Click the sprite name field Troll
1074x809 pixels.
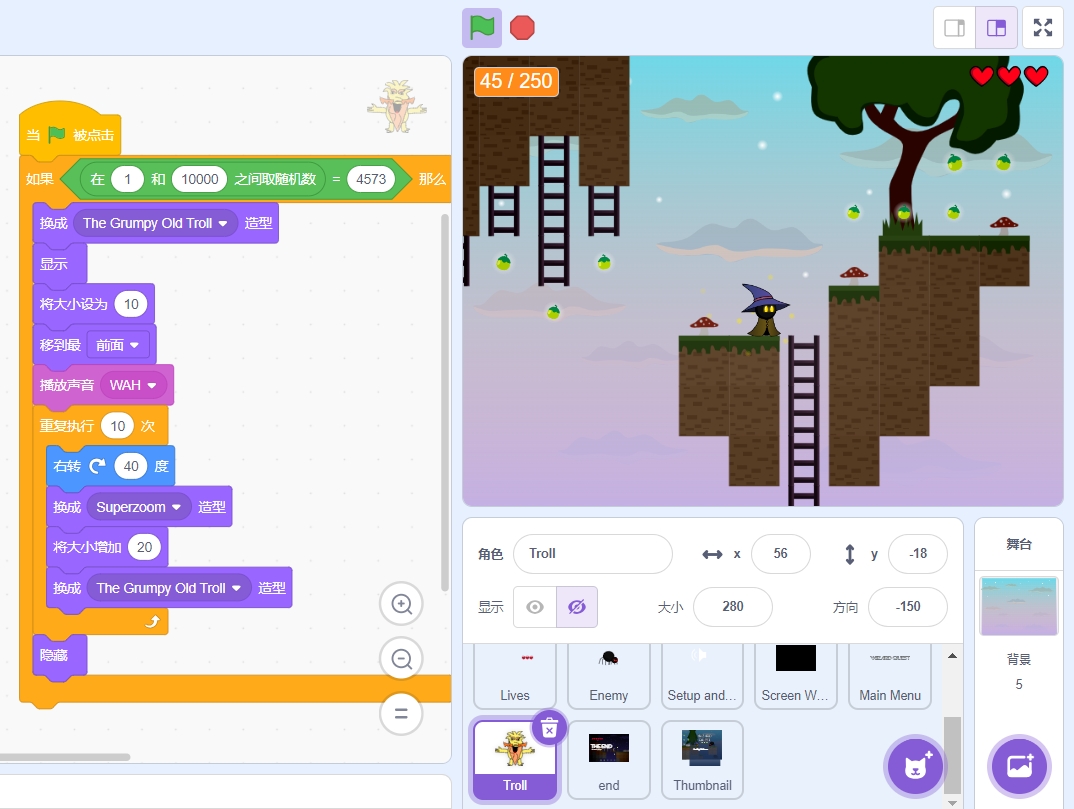coord(592,554)
